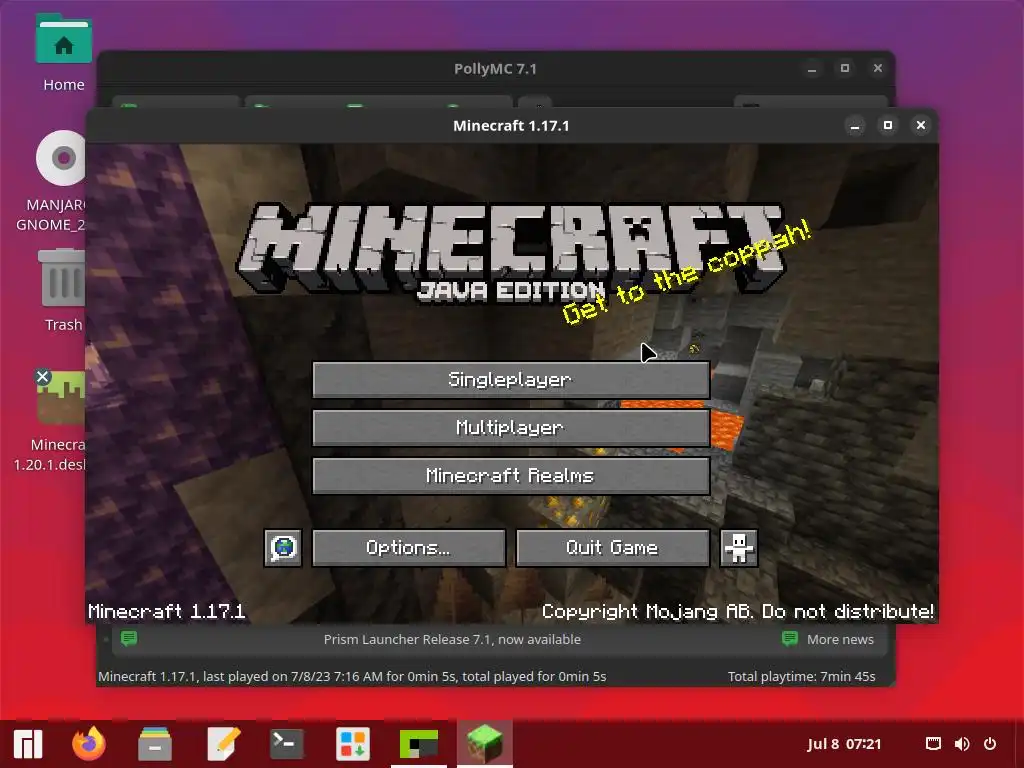Click the Total playtime status text
The height and width of the screenshot is (768, 1024).
coord(801,677)
